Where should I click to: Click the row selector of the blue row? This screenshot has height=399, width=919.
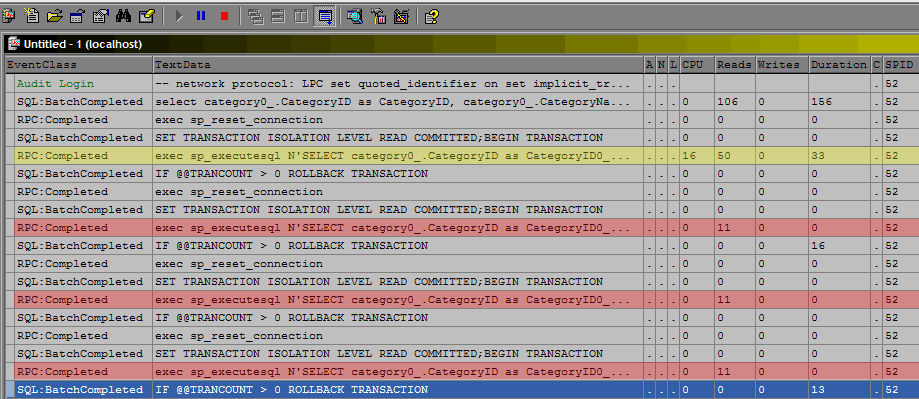click(x=9, y=390)
